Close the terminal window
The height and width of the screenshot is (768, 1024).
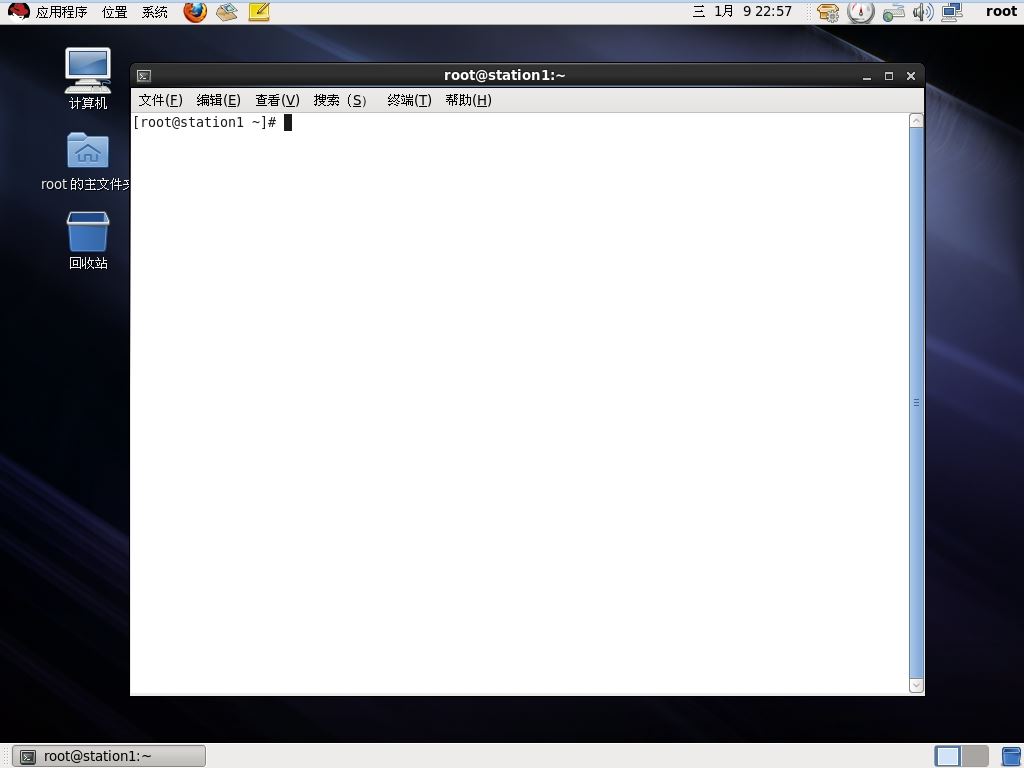(x=911, y=76)
